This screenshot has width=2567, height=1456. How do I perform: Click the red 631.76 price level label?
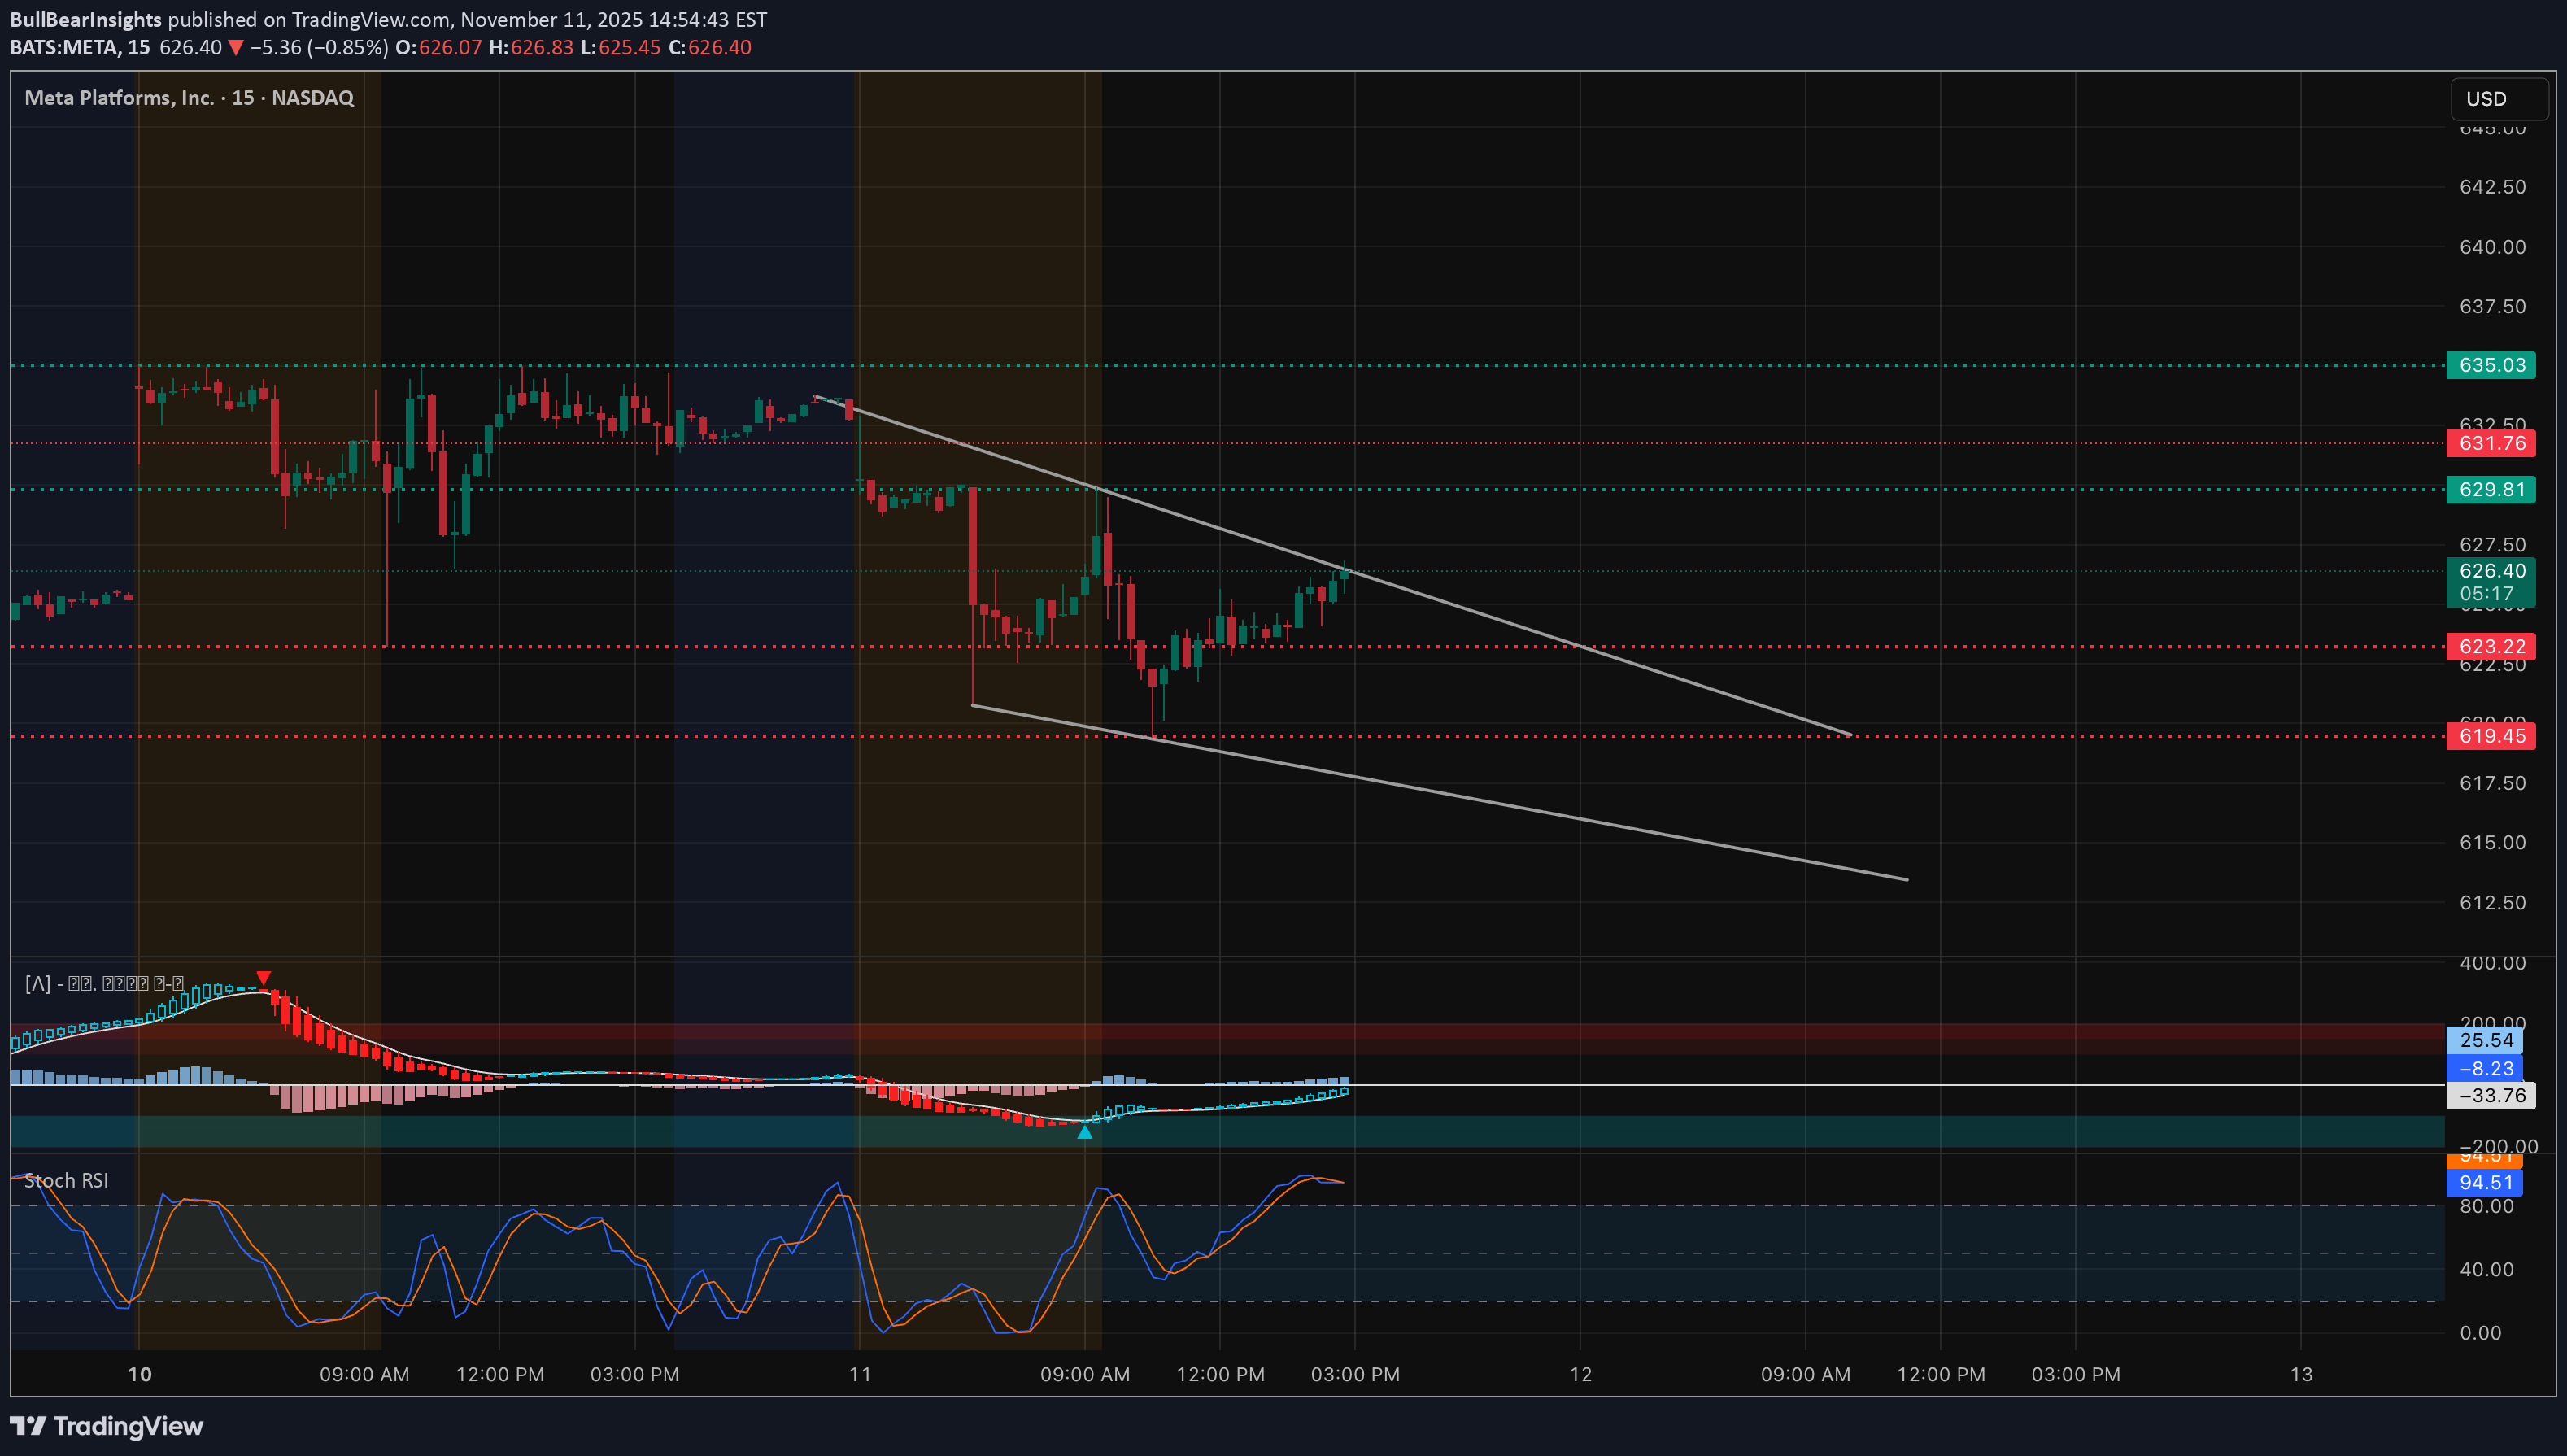2490,443
